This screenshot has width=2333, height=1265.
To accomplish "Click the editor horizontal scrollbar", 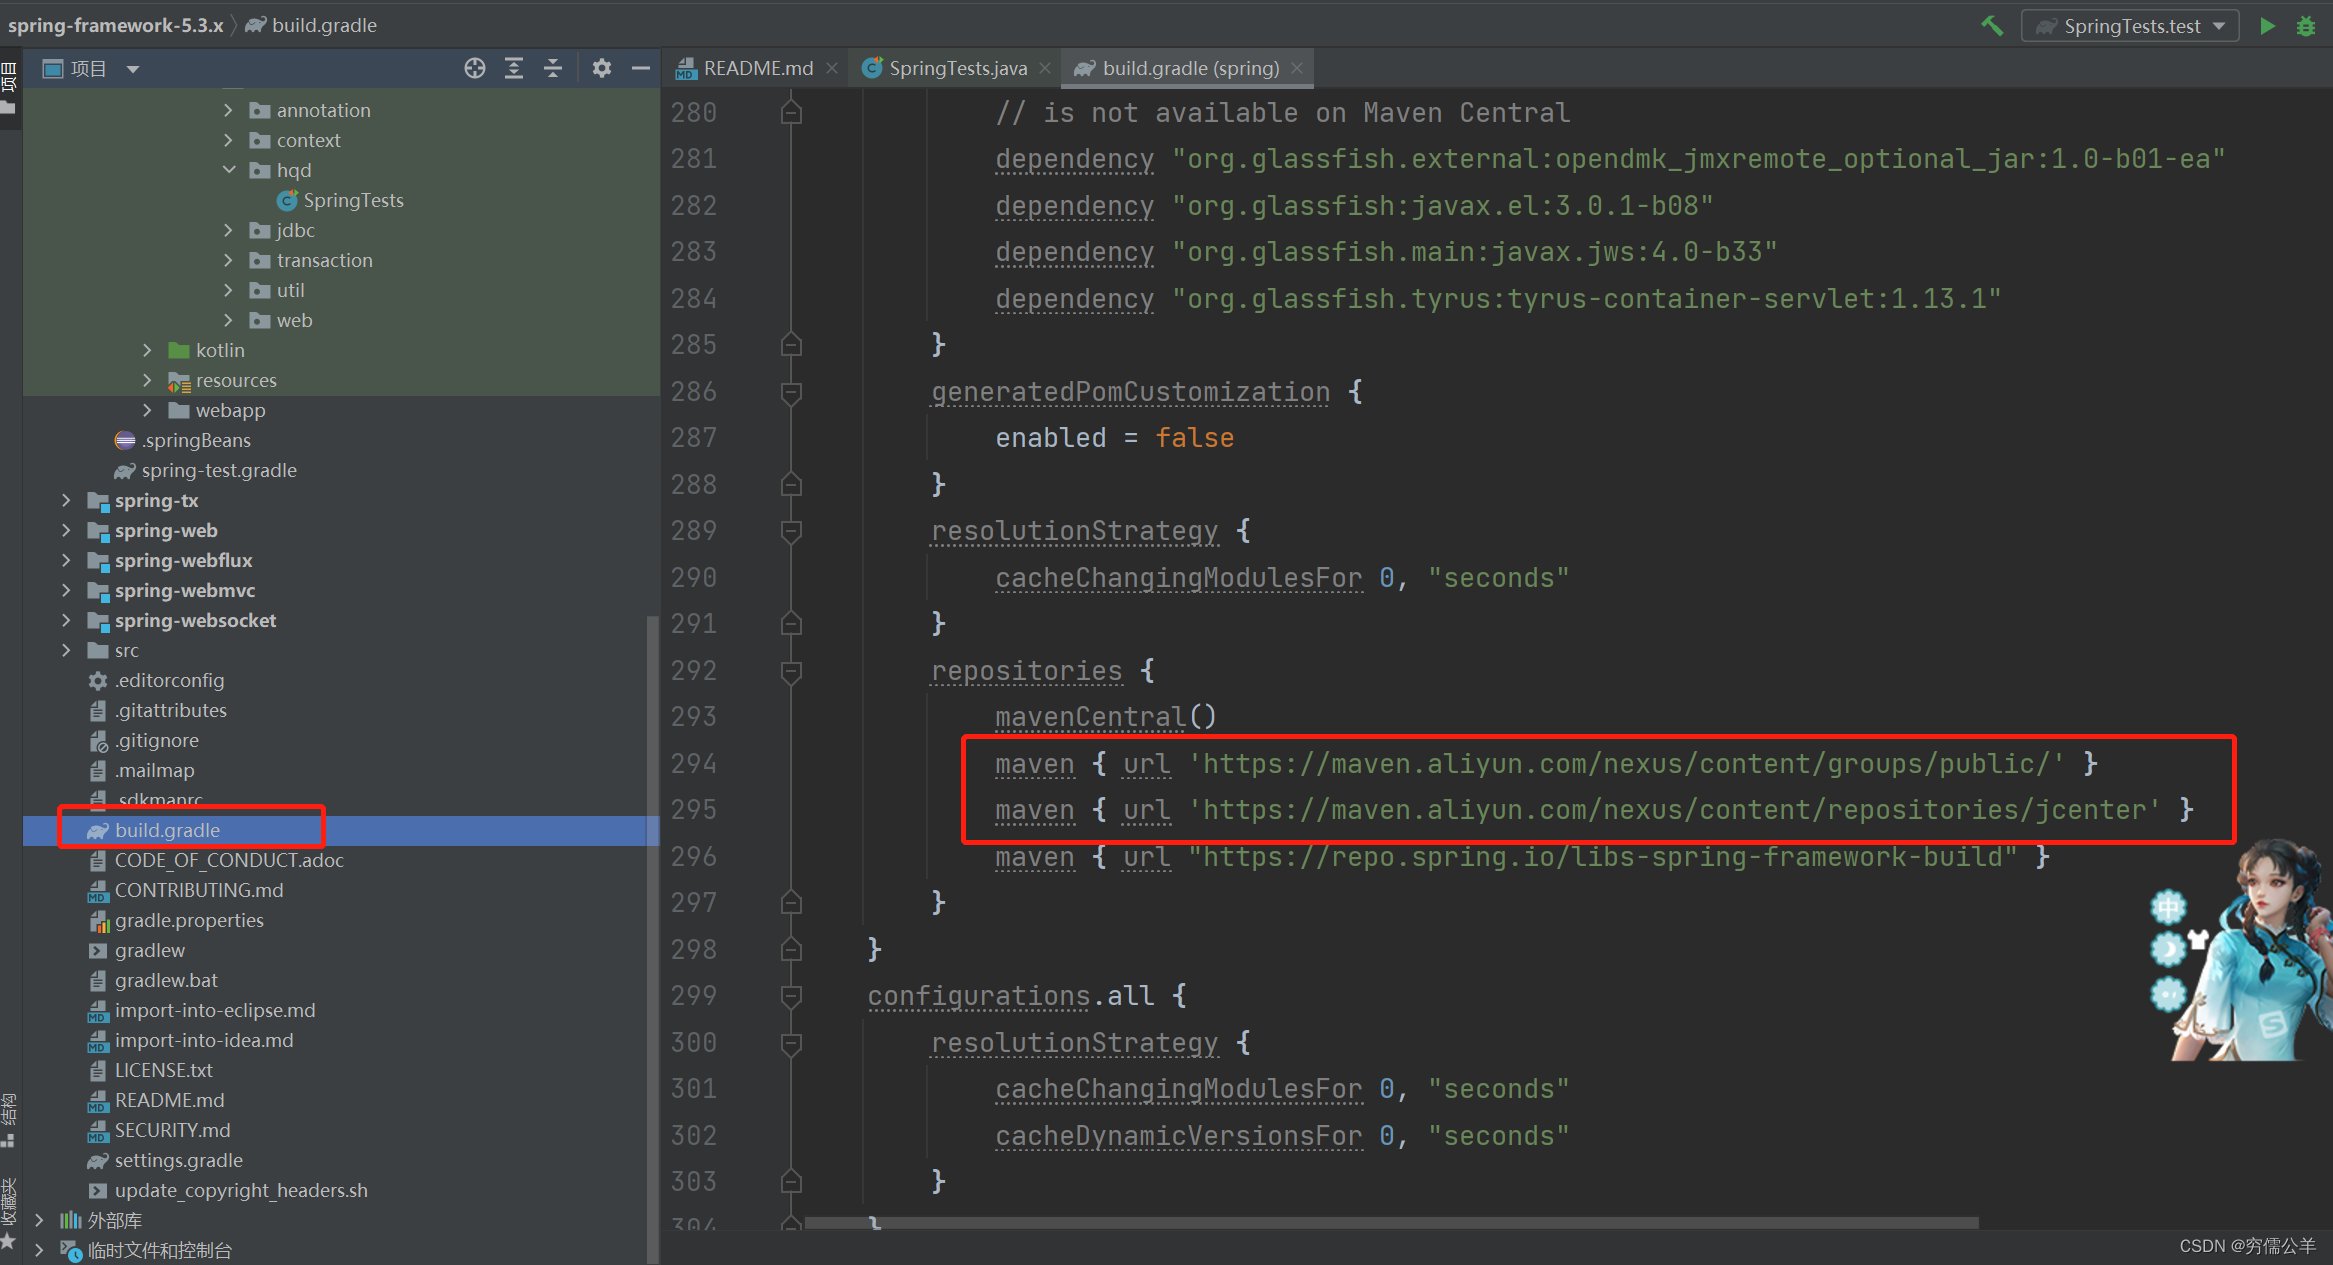I will coord(1390,1222).
